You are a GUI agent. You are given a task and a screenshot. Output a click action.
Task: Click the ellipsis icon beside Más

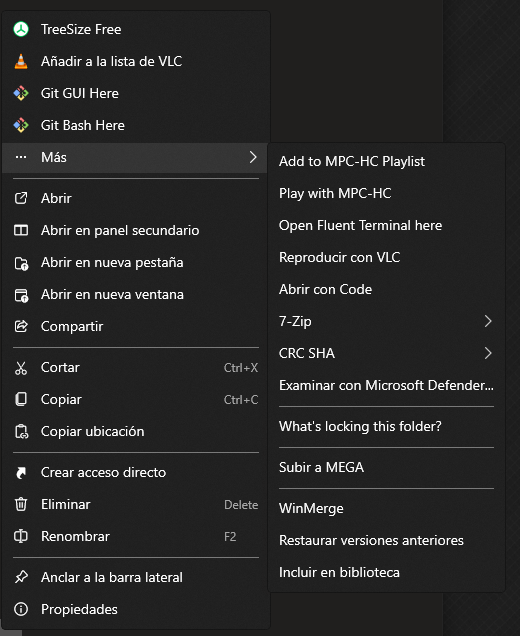[21, 157]
